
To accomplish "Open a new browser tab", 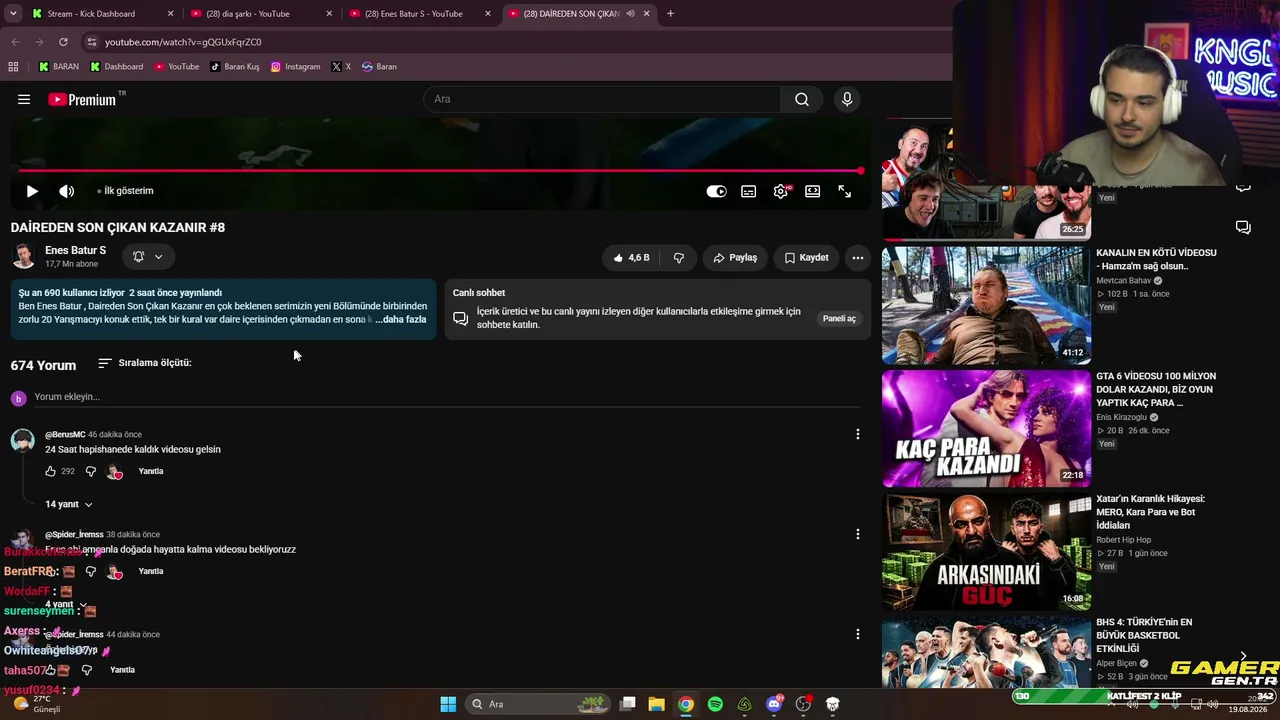I will [670, 14].
